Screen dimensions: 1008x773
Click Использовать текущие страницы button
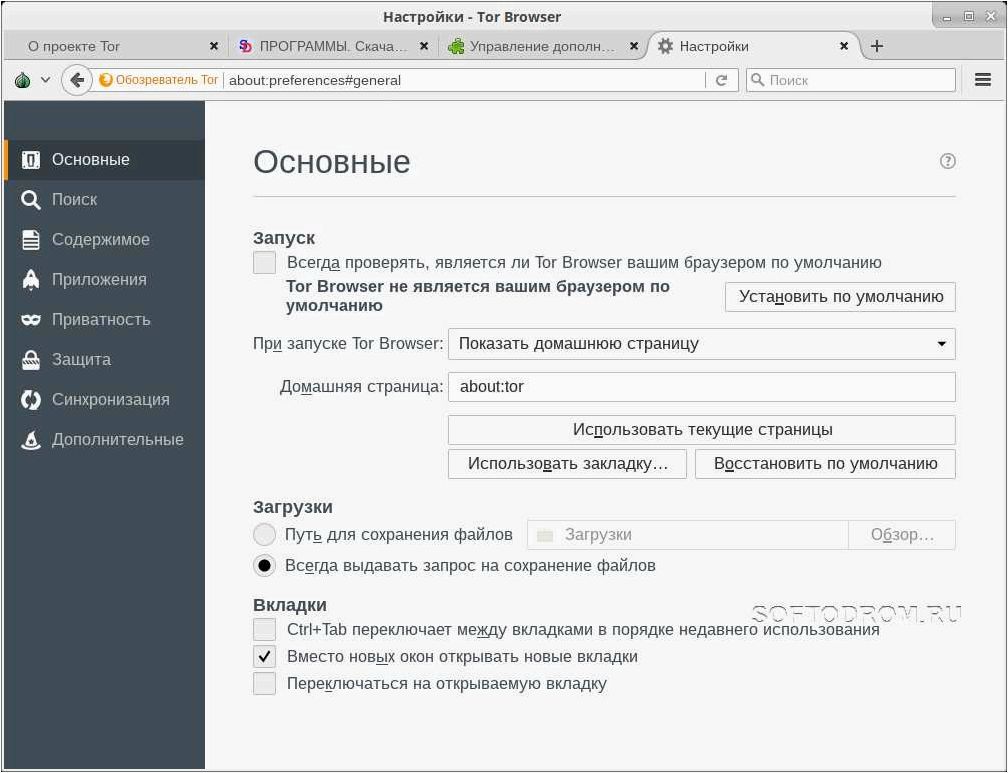(701, 430)
